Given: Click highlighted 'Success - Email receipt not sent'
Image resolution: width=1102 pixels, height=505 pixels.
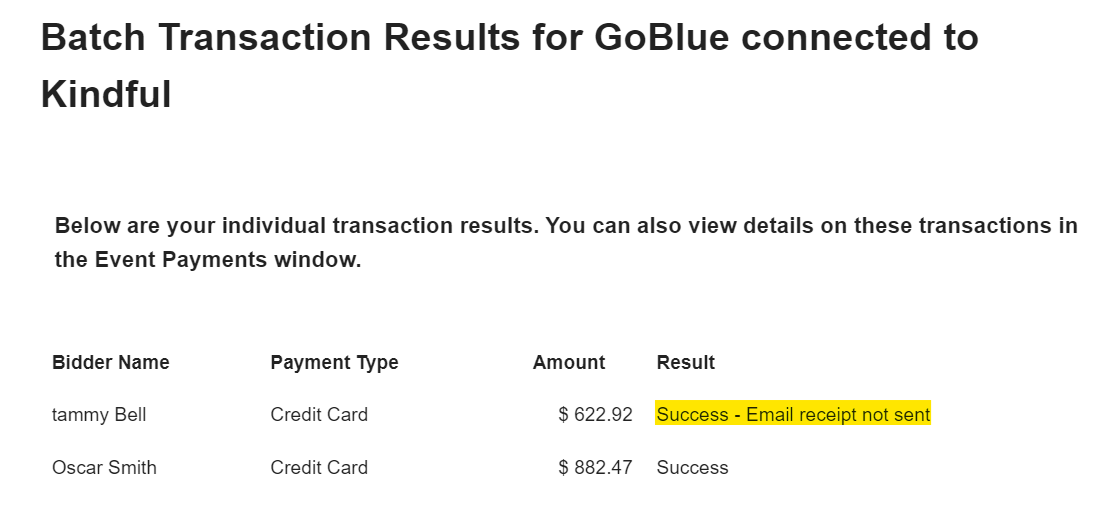Looking at the screenshot, I should tap(793, 414).
